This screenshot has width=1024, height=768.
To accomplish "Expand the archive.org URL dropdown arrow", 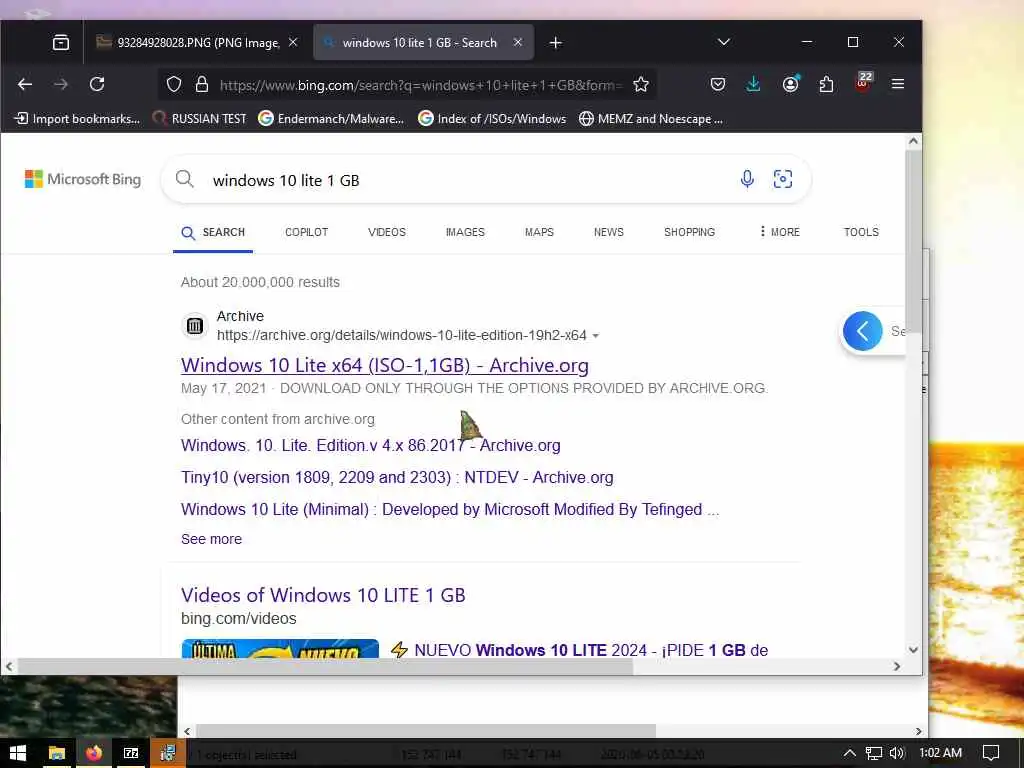I will pos(596,336).
